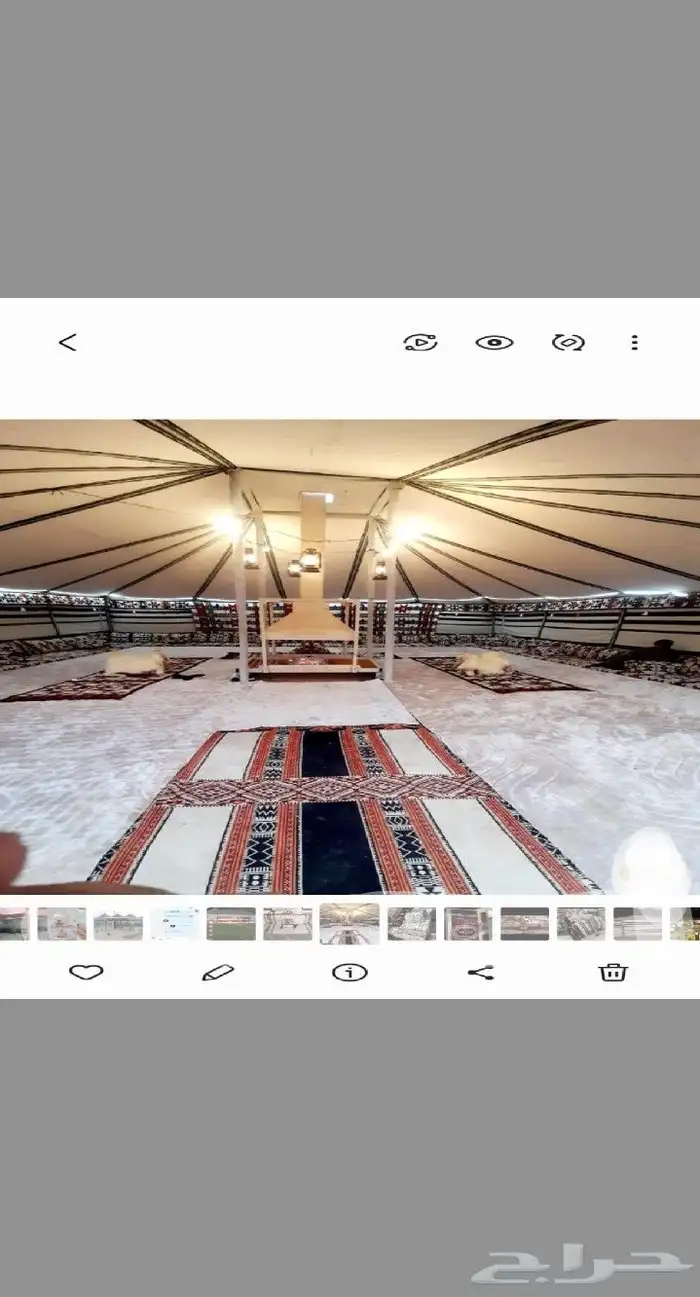Open the light blue map-like thumbnail
The image size is (700, 1297).
(x=175, y=924)
